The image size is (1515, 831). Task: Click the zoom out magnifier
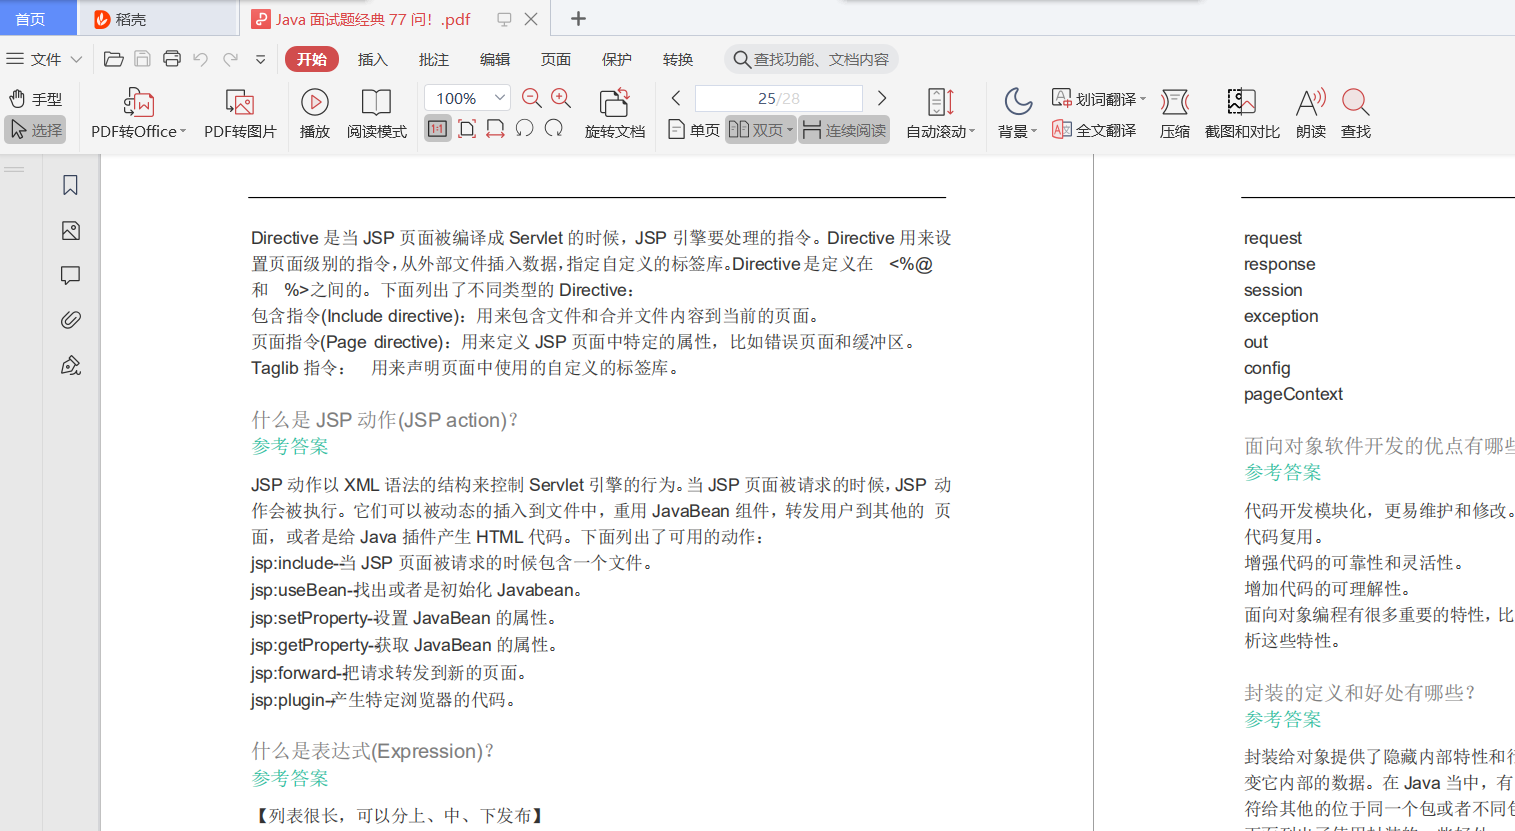pyautogui.click(x=532, y=98)
